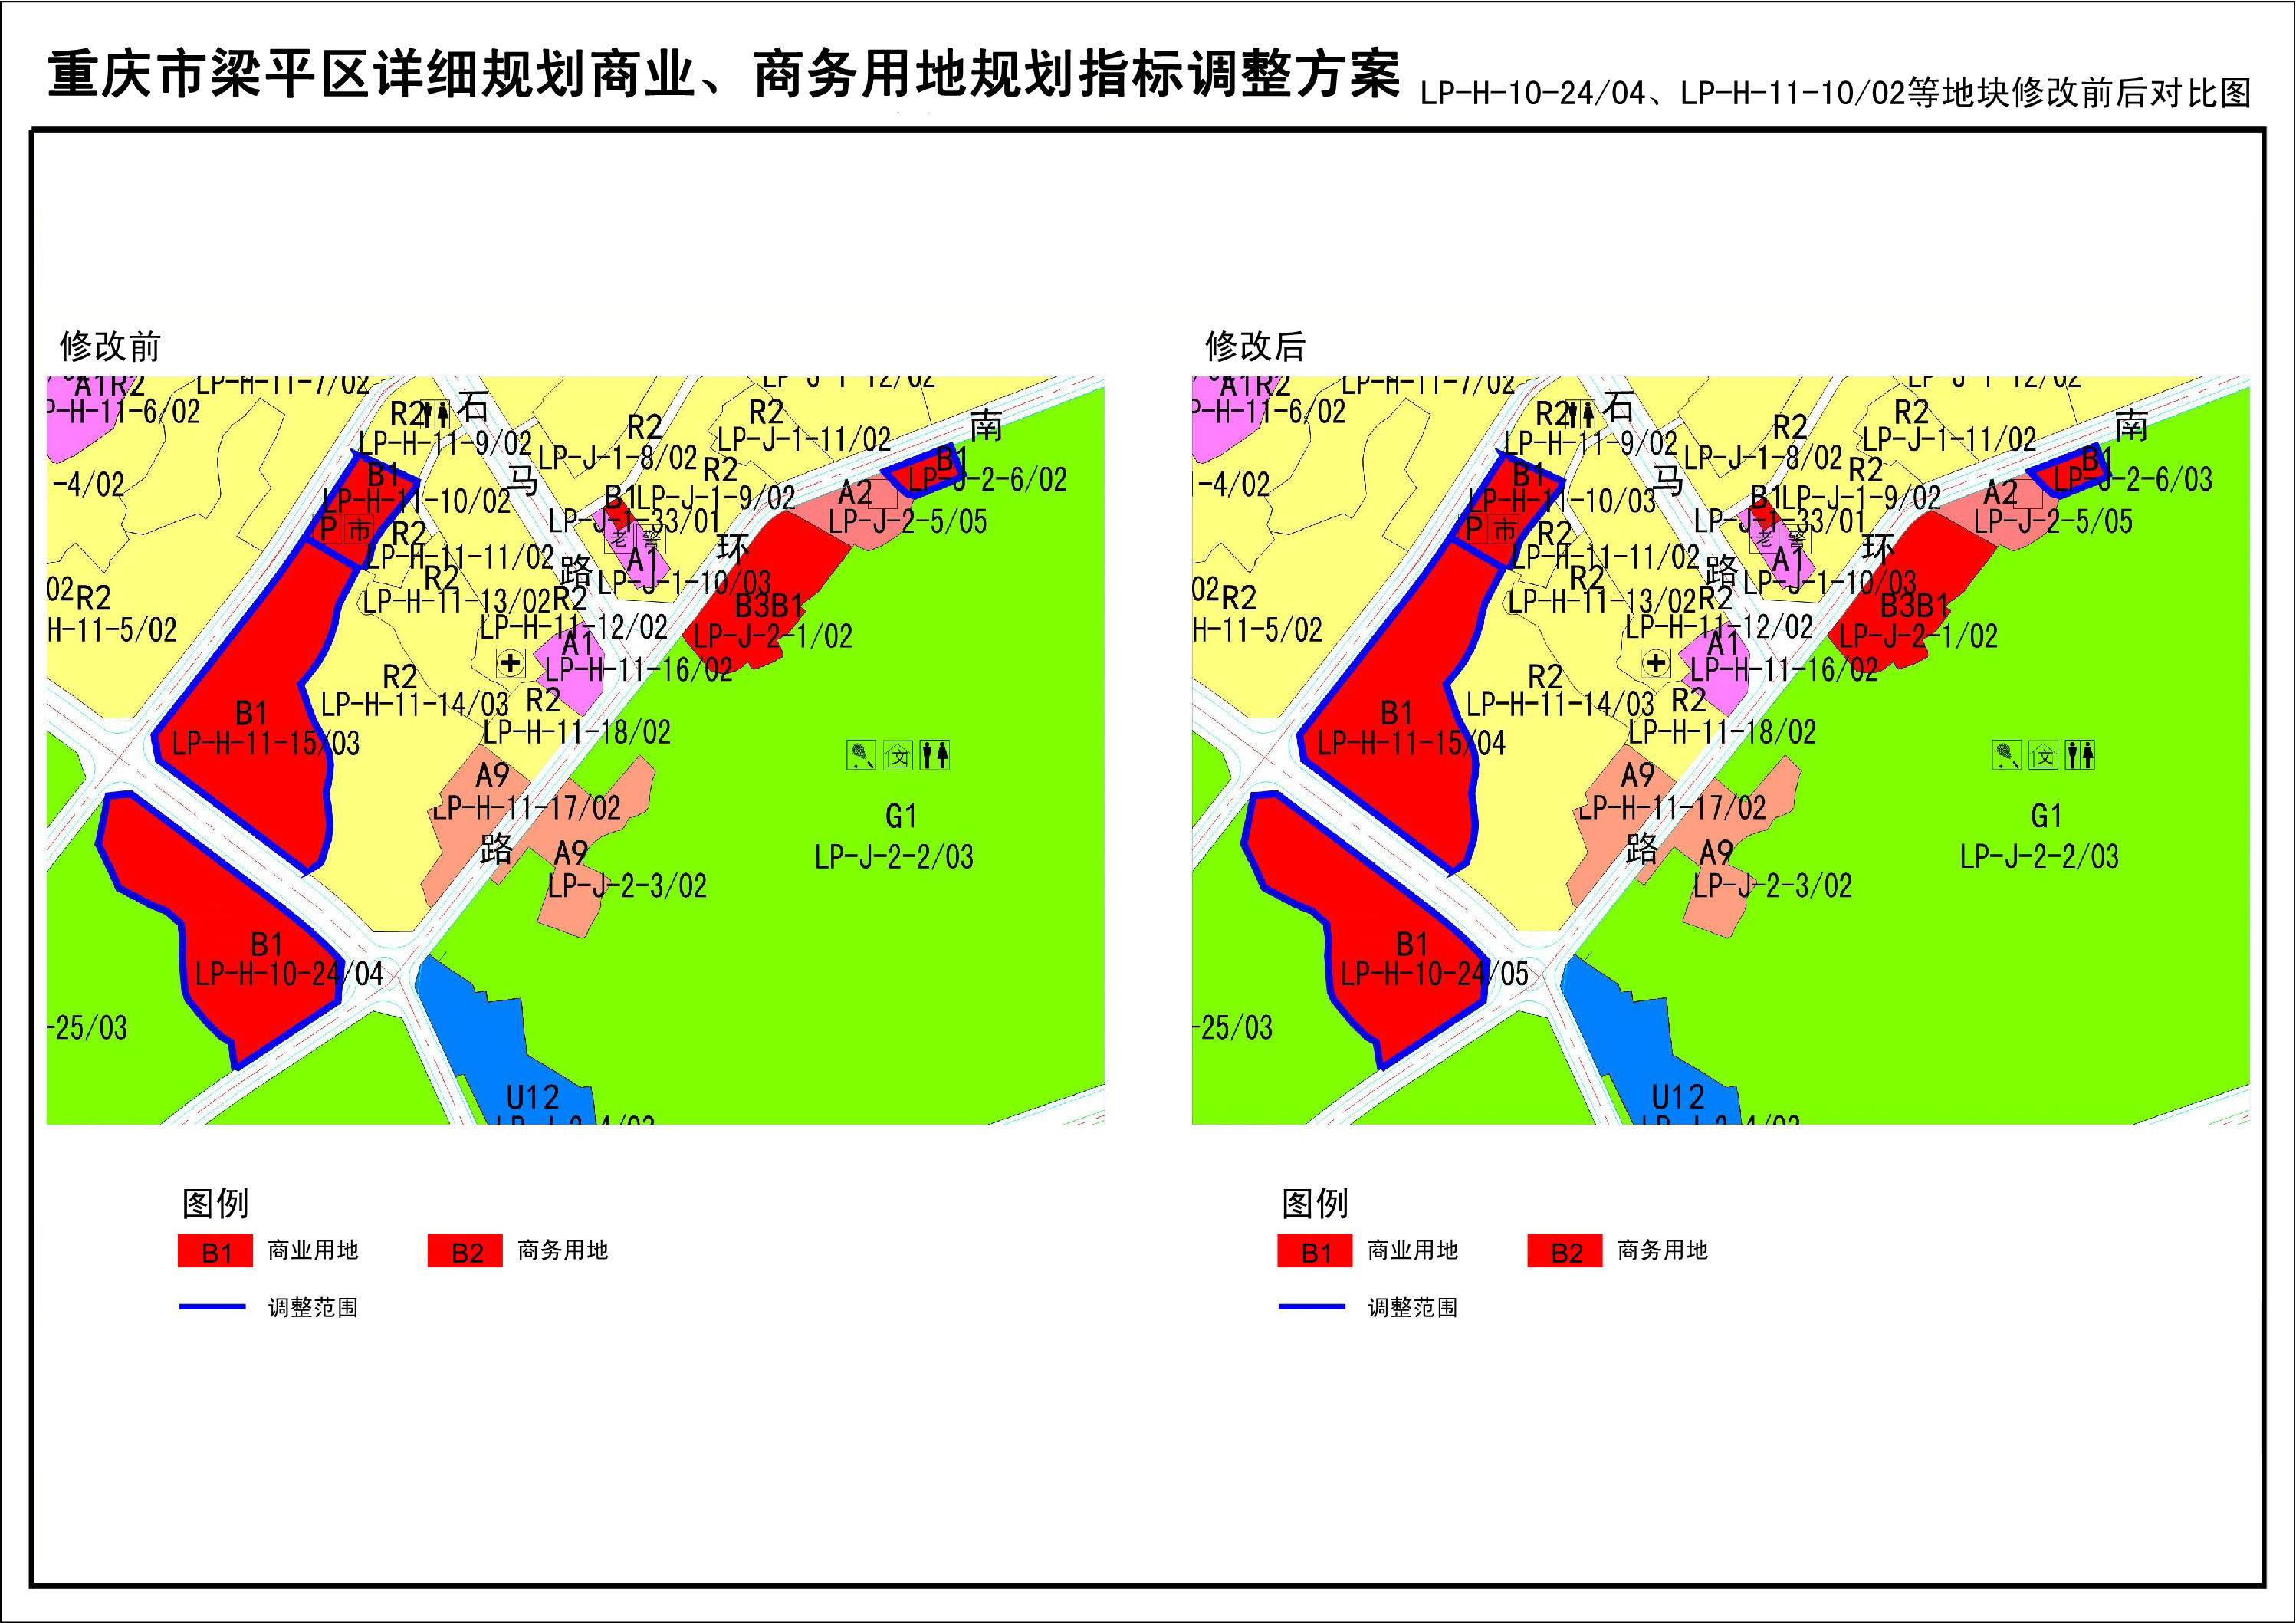This screenshot has width=2296, height=1623.
Task: Click the hospital cross icon in 修改后 map
Action: click(1656, 662)
